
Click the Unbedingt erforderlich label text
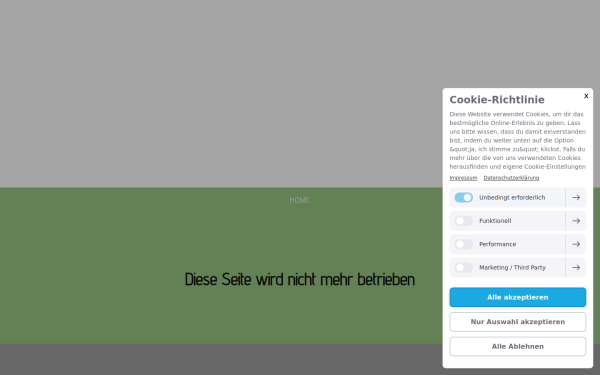[512, 197]
